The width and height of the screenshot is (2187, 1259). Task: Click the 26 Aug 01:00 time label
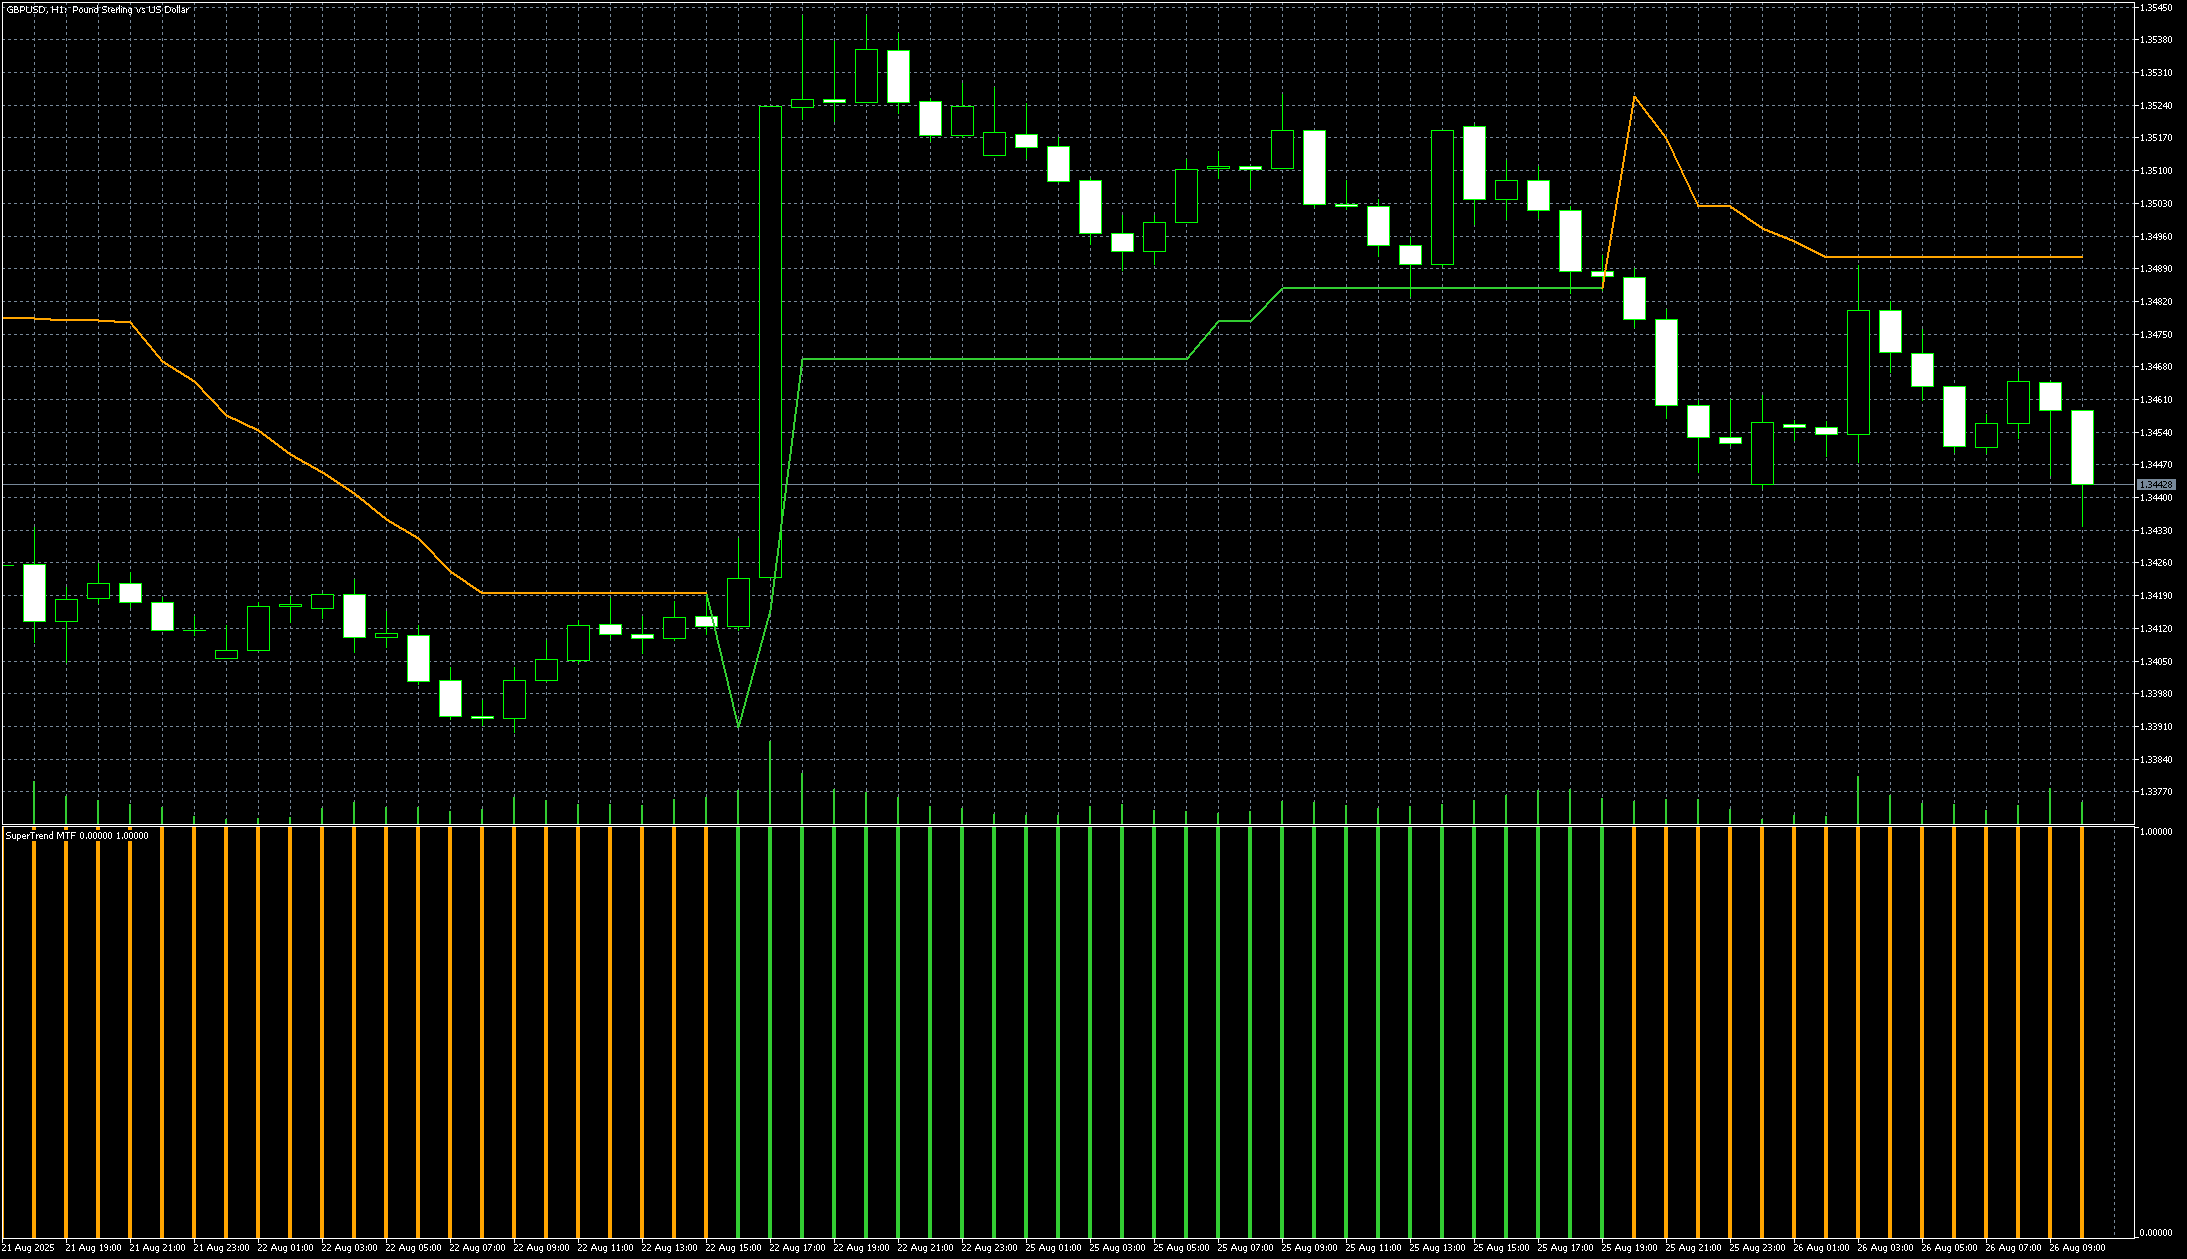pos(1822,1248)
